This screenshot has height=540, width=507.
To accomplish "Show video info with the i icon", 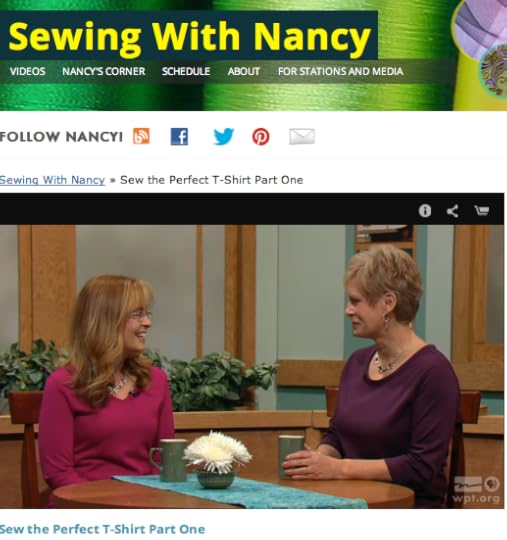I will 425,210.
